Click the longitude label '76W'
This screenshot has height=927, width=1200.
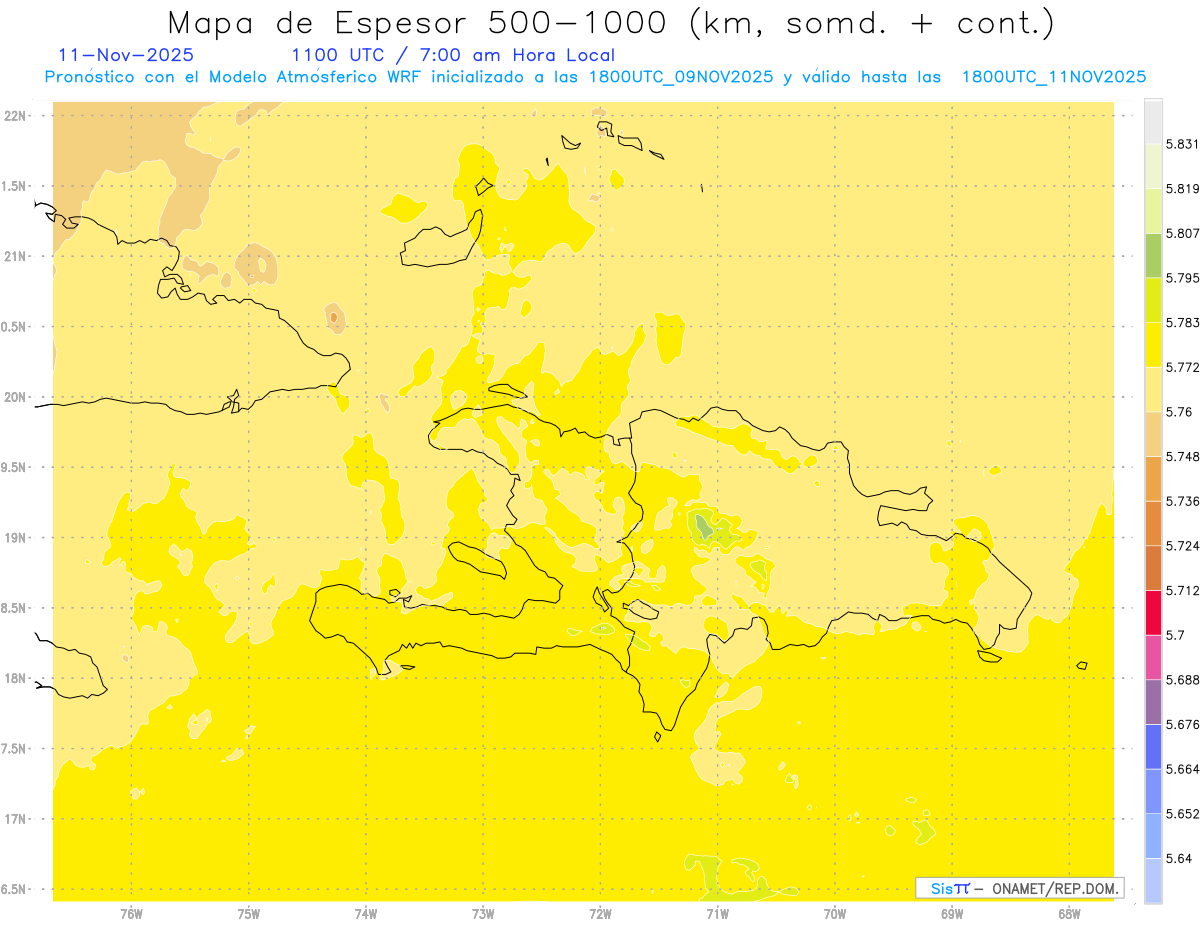[x=131, y=913]
